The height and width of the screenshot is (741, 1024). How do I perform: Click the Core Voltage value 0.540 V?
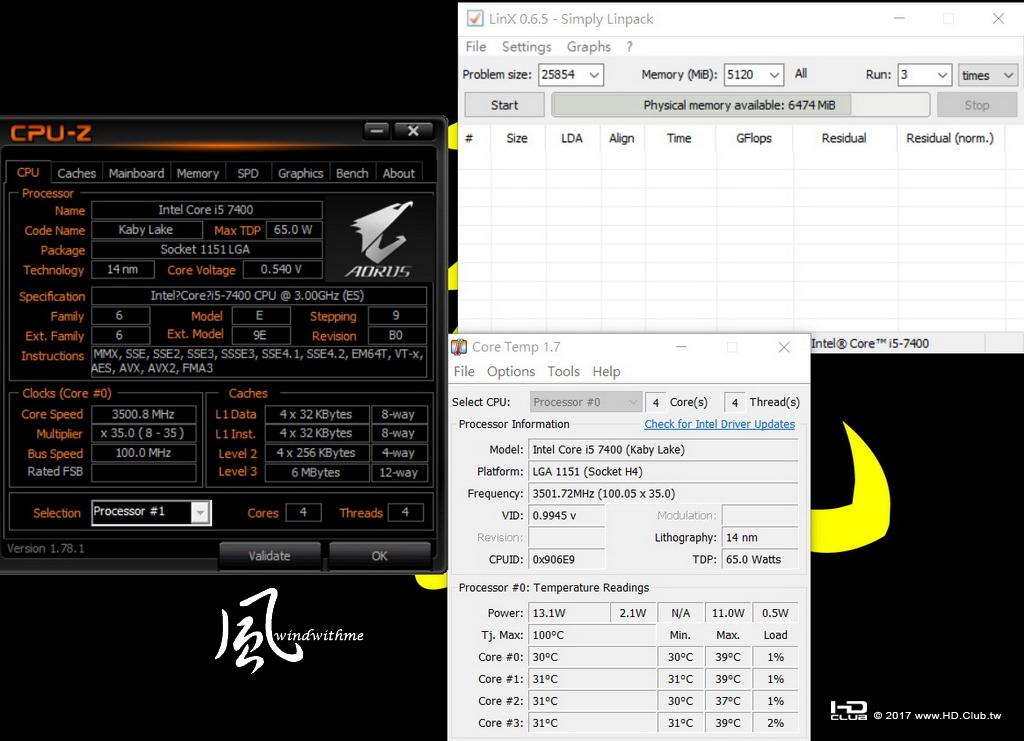tap(282, 269)
